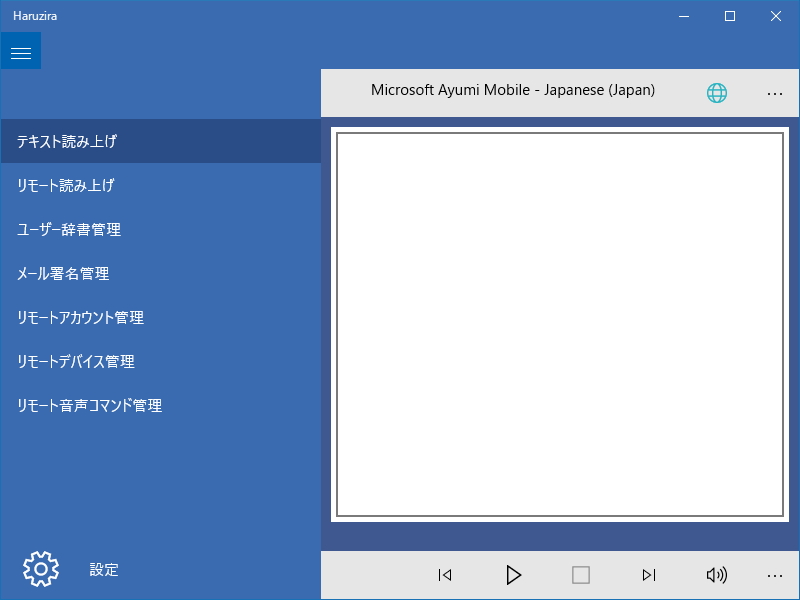Select リモート読み上げ in the sidebar

pyautogui.click(x=66, y=185)
